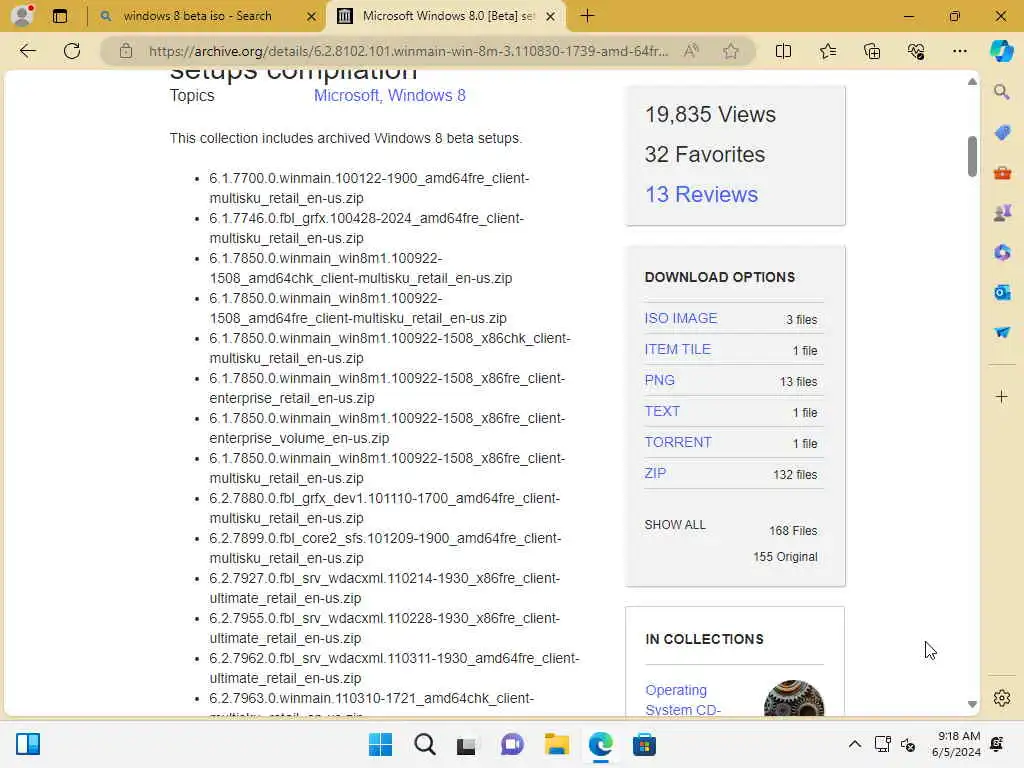The height and width of the screenshot is (768, 1024).
Task: Click SHOW ALL download files
Action: tap(675, 525)
